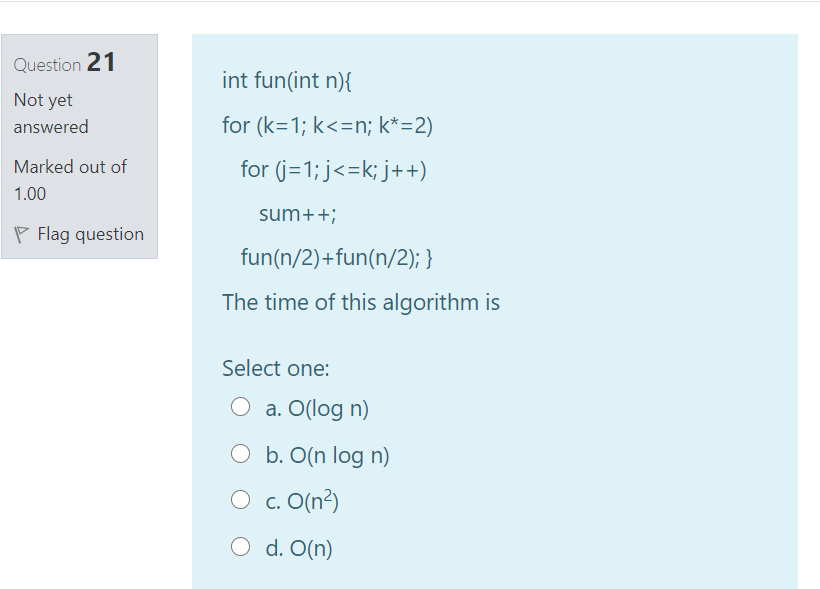
Task: Click the answer label 'd. O(n)'
Action: click(x=299, y=549)
